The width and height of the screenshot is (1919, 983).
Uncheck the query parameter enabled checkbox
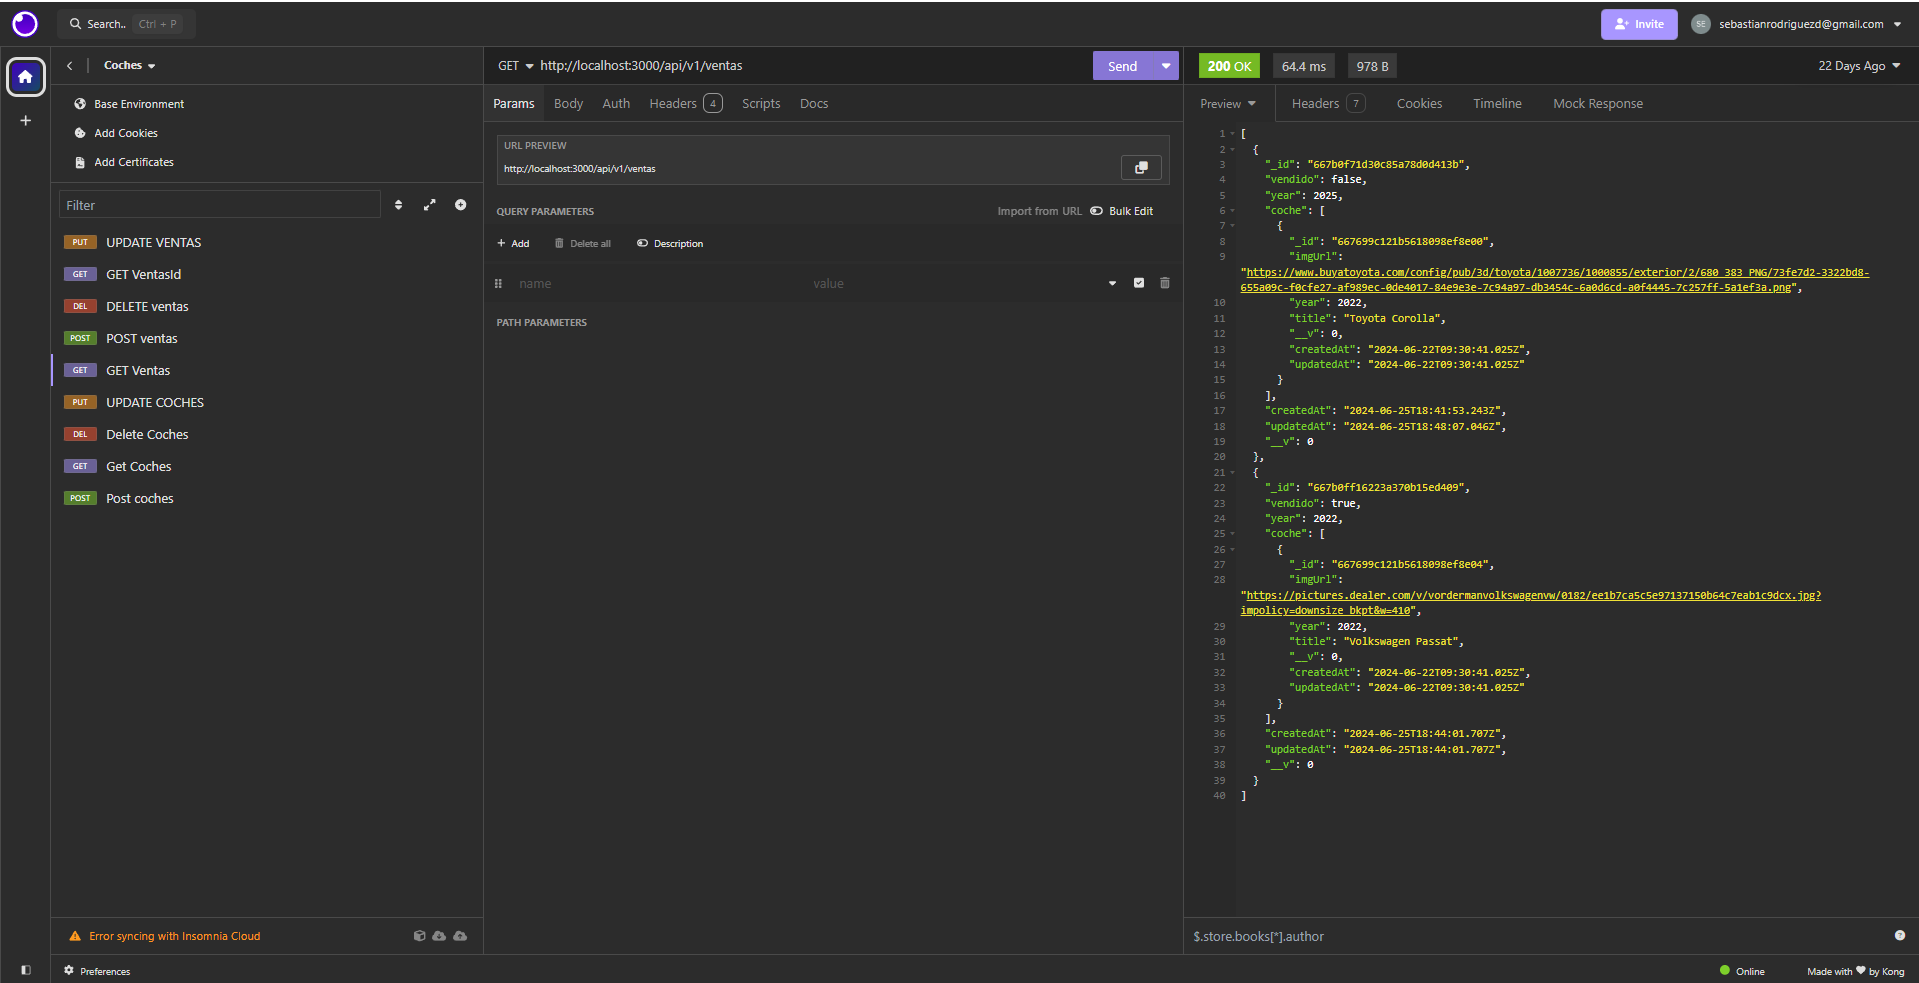tap(1139, 283)
